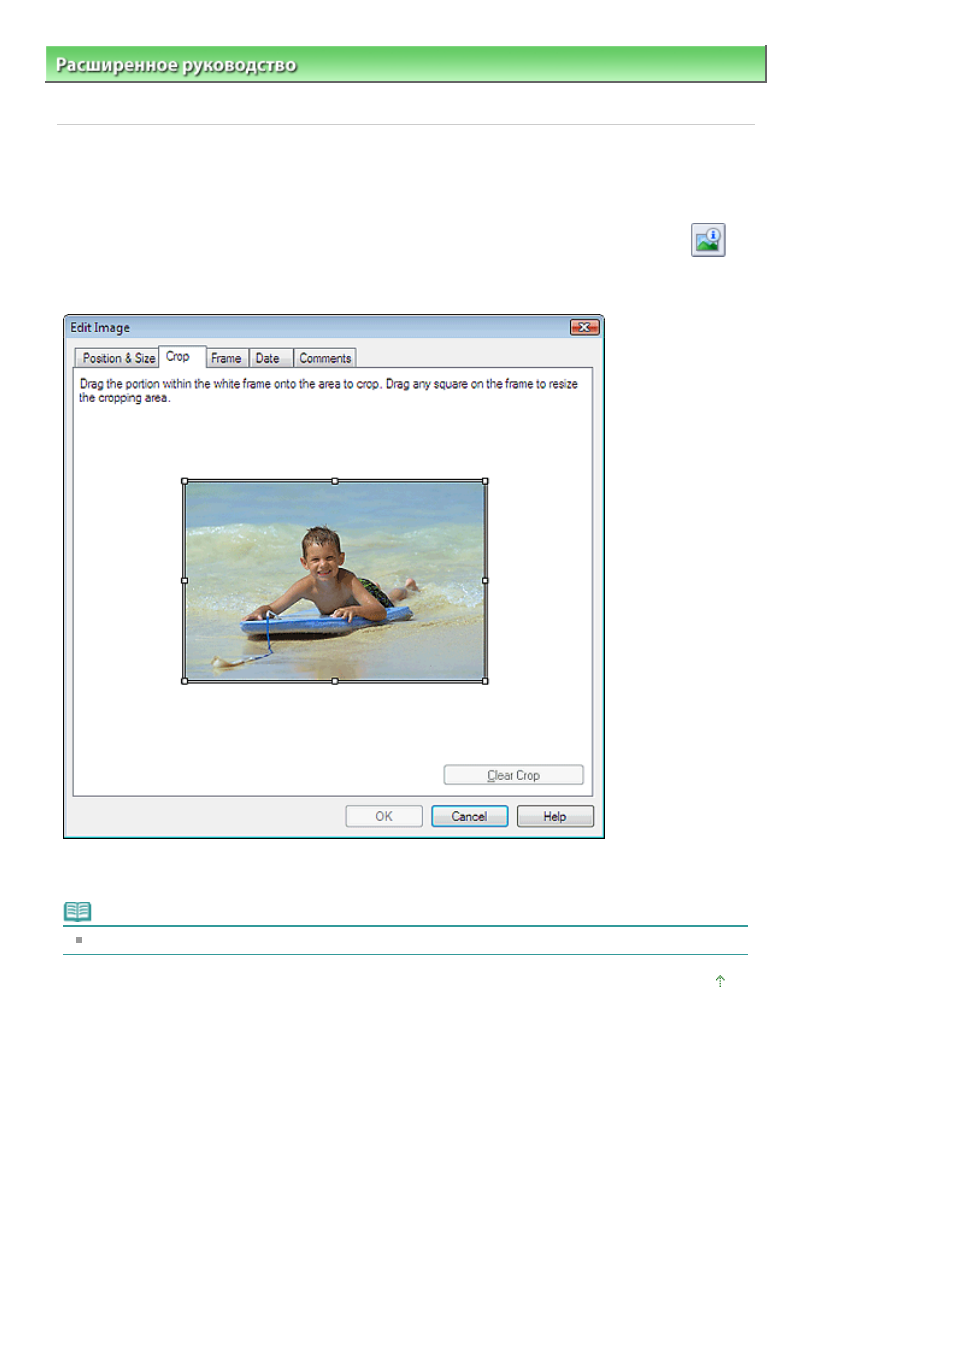Image resolution: width=954 pixels, height=1350 pixels.
Task: Click the 'Расширенное руководство' header banner
Action: coord(406,64)
